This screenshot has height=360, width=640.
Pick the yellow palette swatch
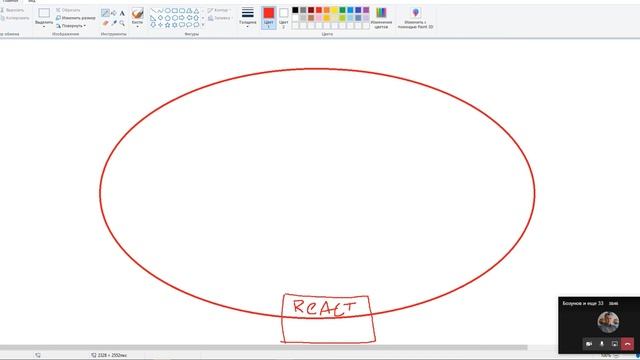point(335,10)
